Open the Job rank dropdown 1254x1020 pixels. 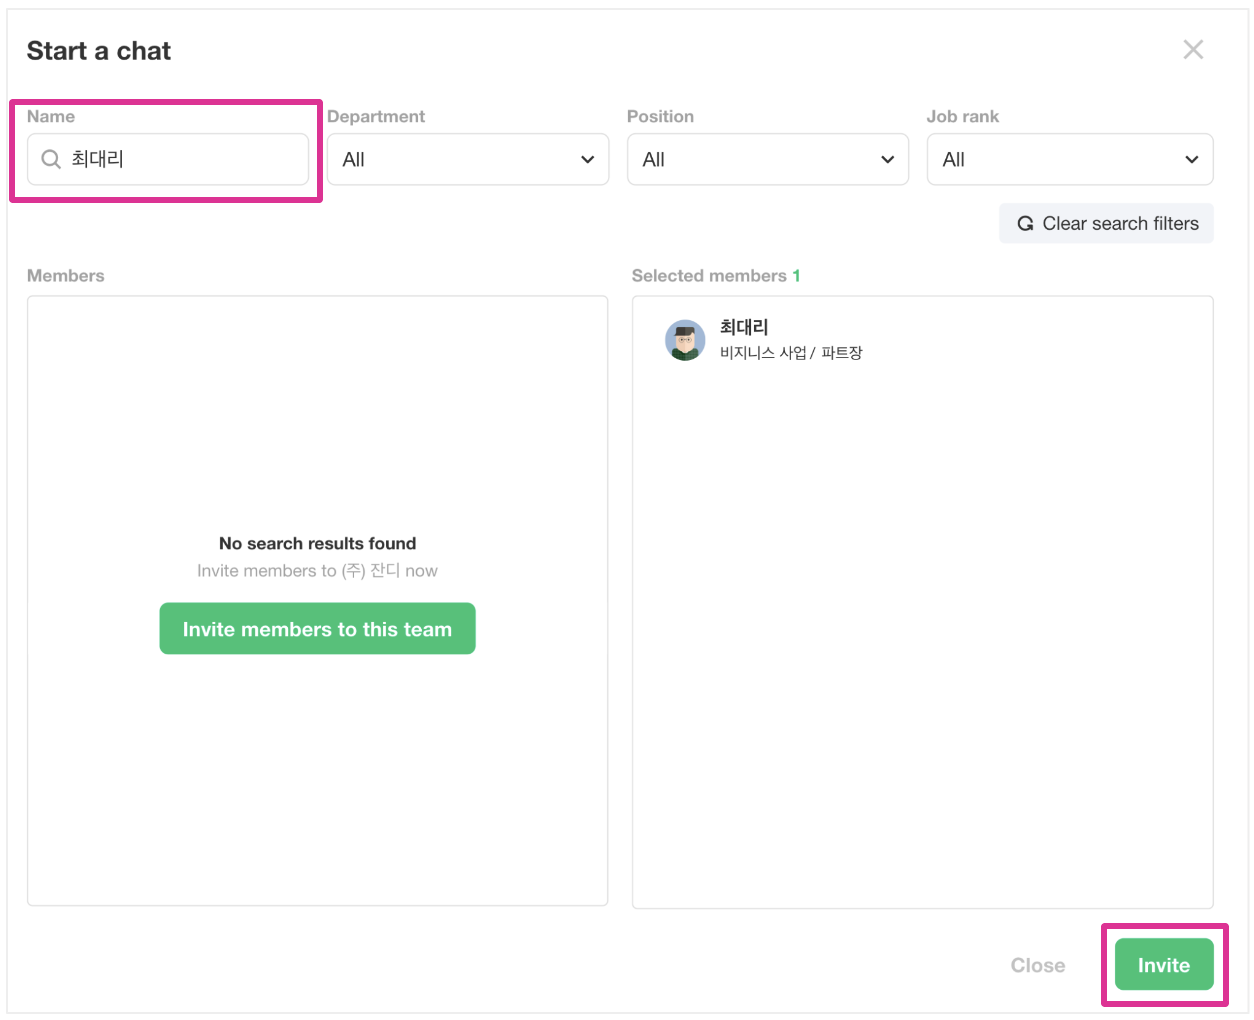tap(1069, 160)
